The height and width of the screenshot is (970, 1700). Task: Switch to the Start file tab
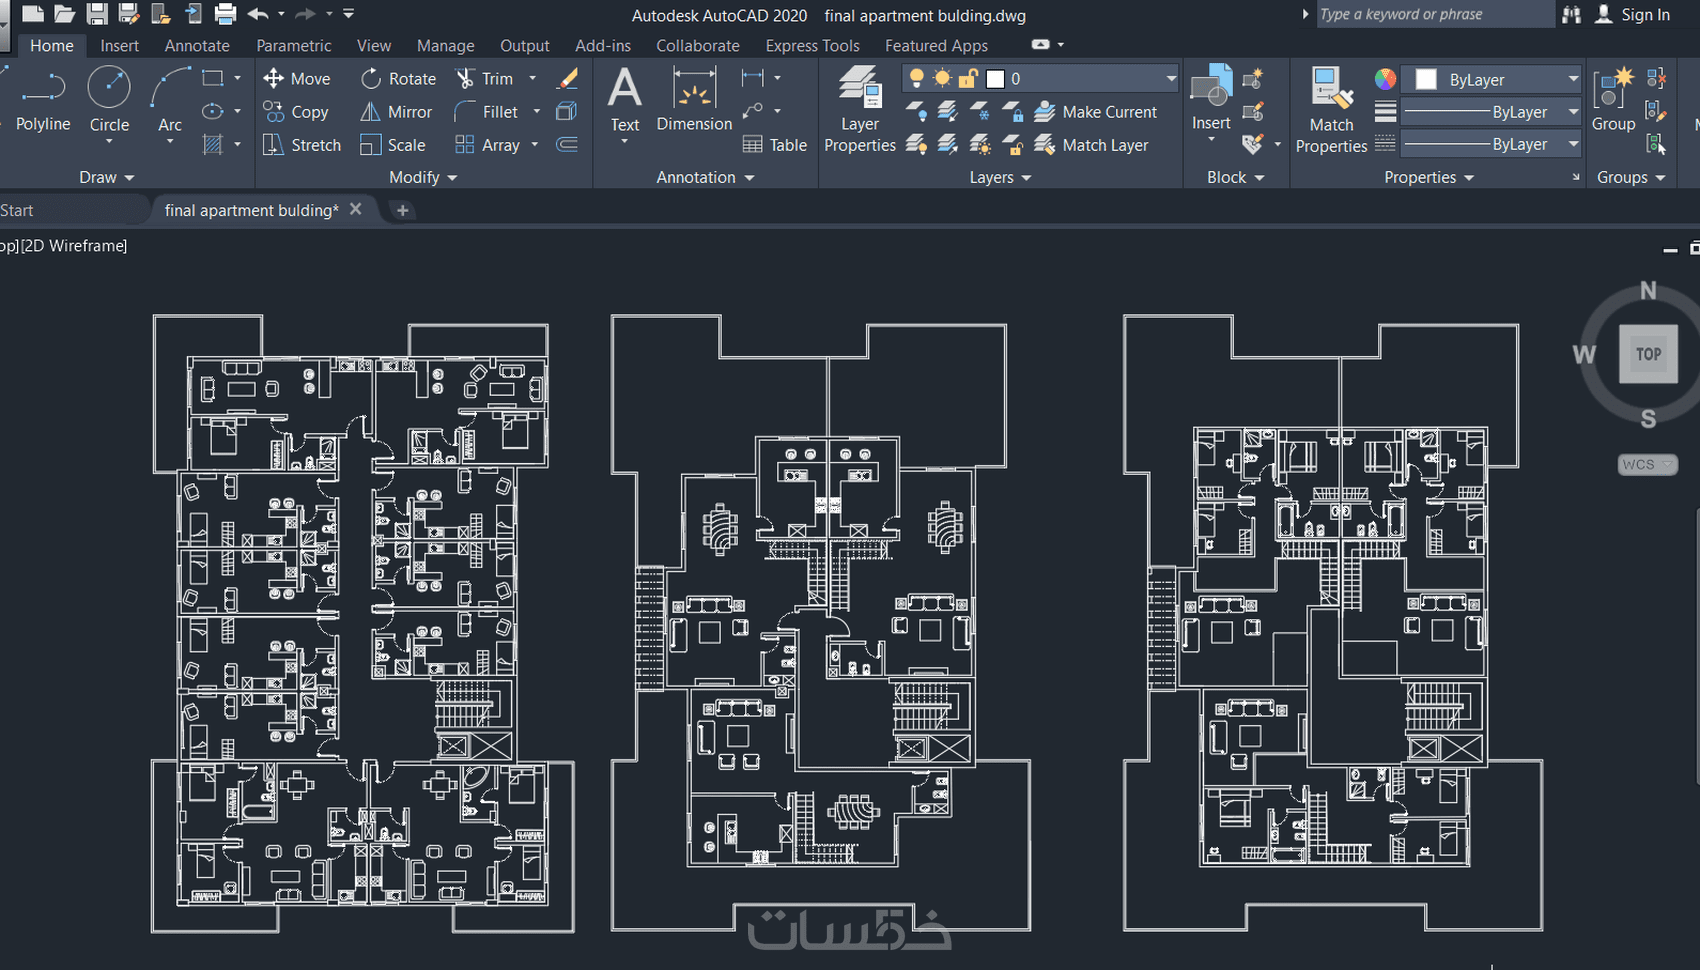[x=17, y=210]
